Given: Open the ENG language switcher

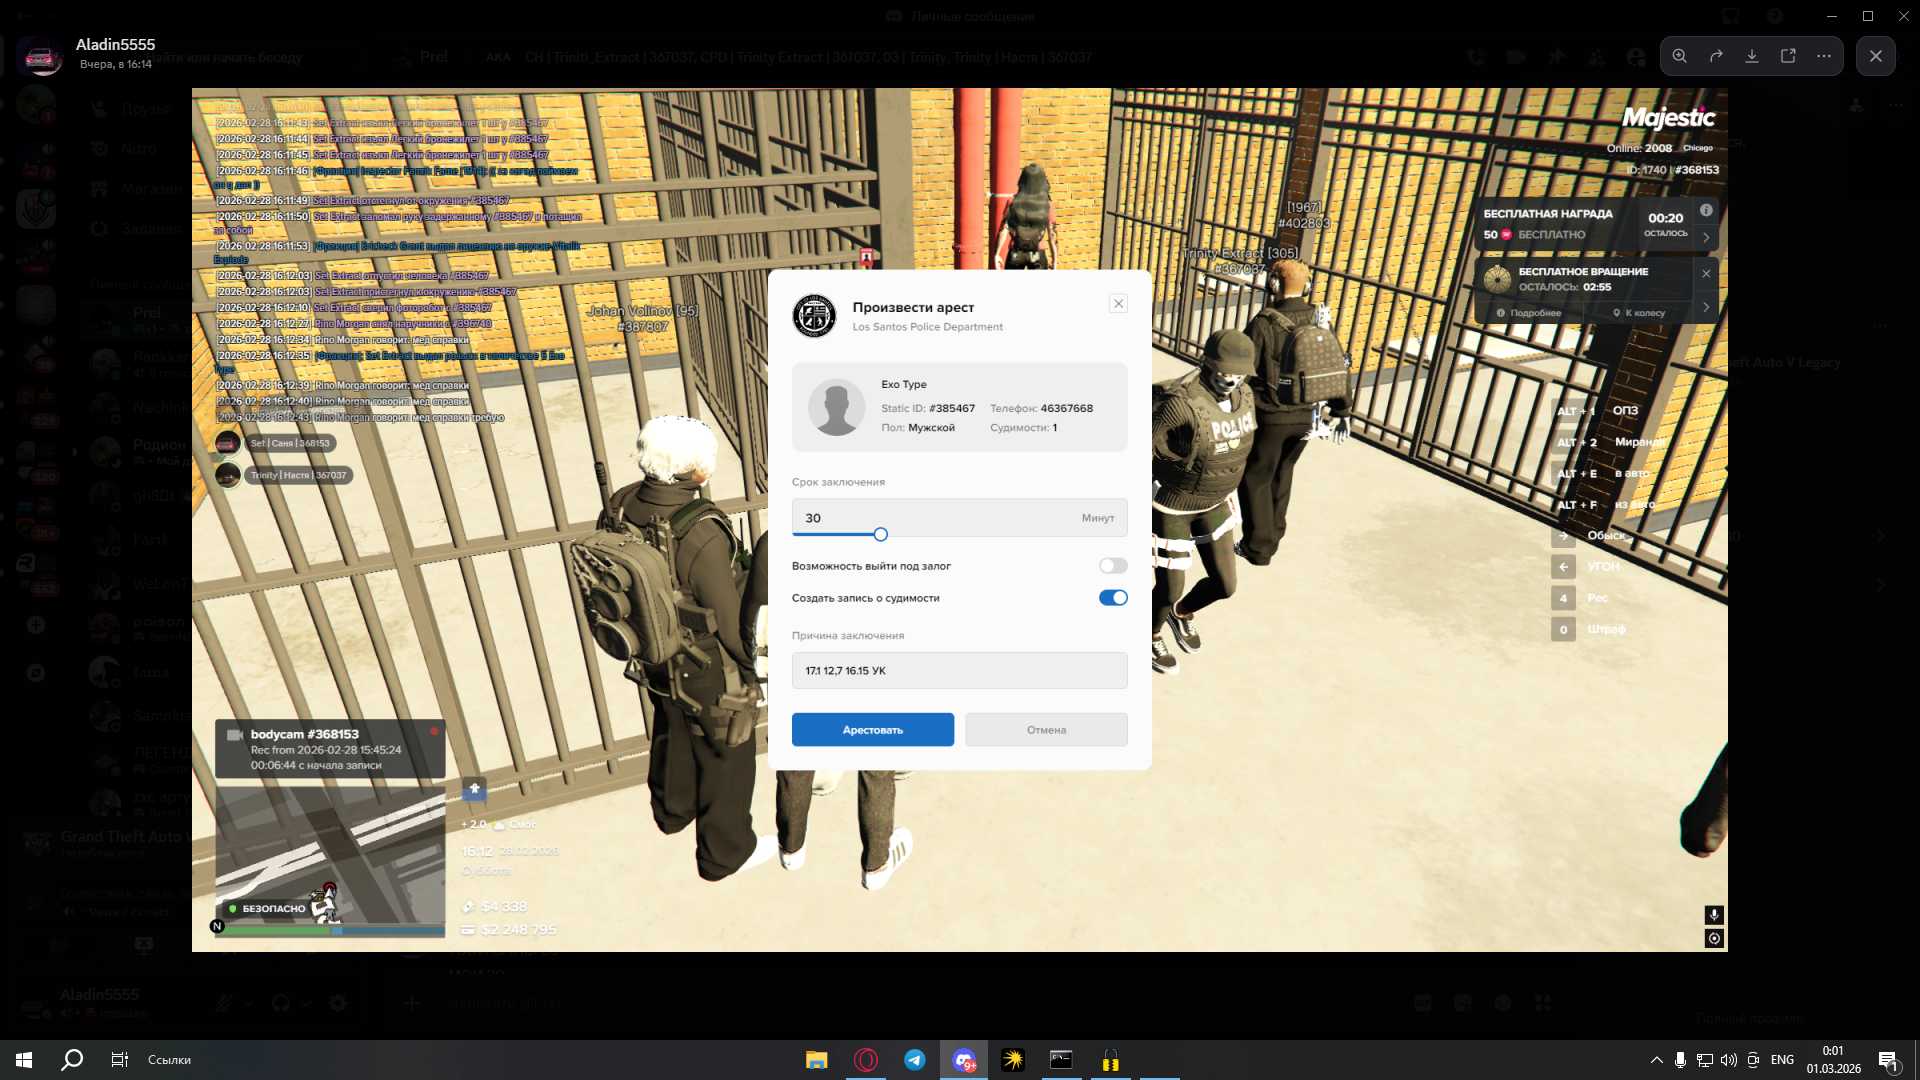Looking at the screenshot, I should pos(1782,1060).
